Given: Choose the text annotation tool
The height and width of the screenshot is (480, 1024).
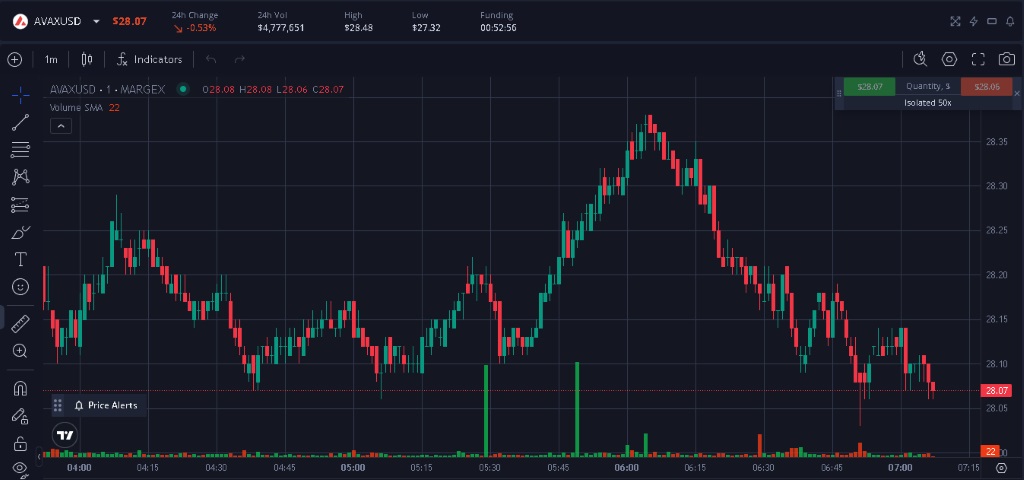Looking at the screenshot, I should (20, 259).
